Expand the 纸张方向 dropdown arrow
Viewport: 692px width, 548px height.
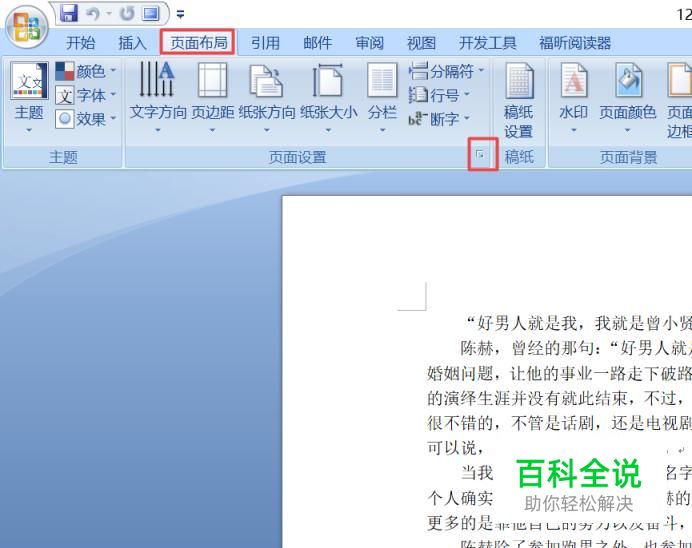267,130
